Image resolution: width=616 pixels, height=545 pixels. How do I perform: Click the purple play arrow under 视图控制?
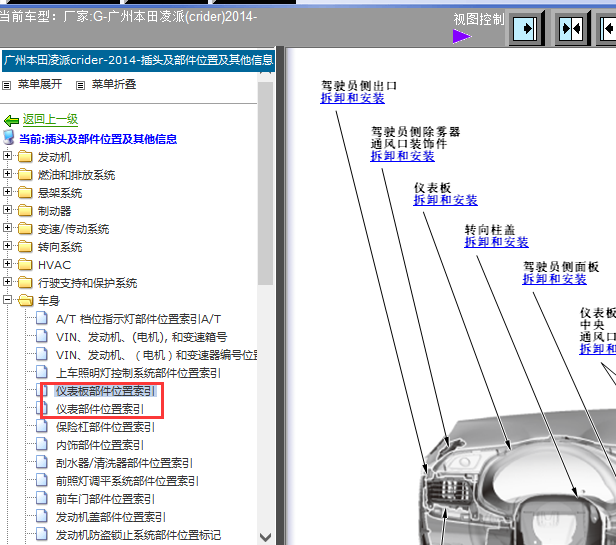[x=462, y=37]
